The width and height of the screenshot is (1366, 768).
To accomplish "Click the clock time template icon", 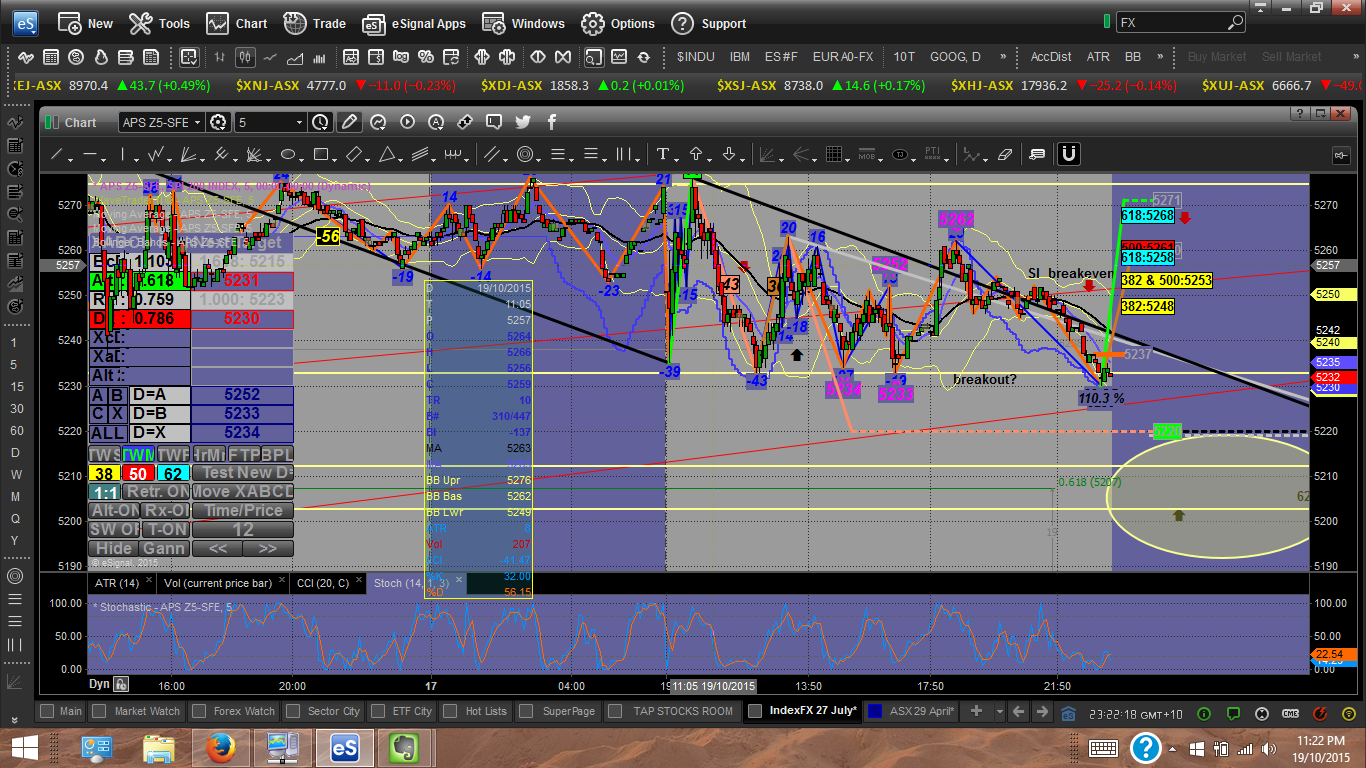I will (320, 122).
